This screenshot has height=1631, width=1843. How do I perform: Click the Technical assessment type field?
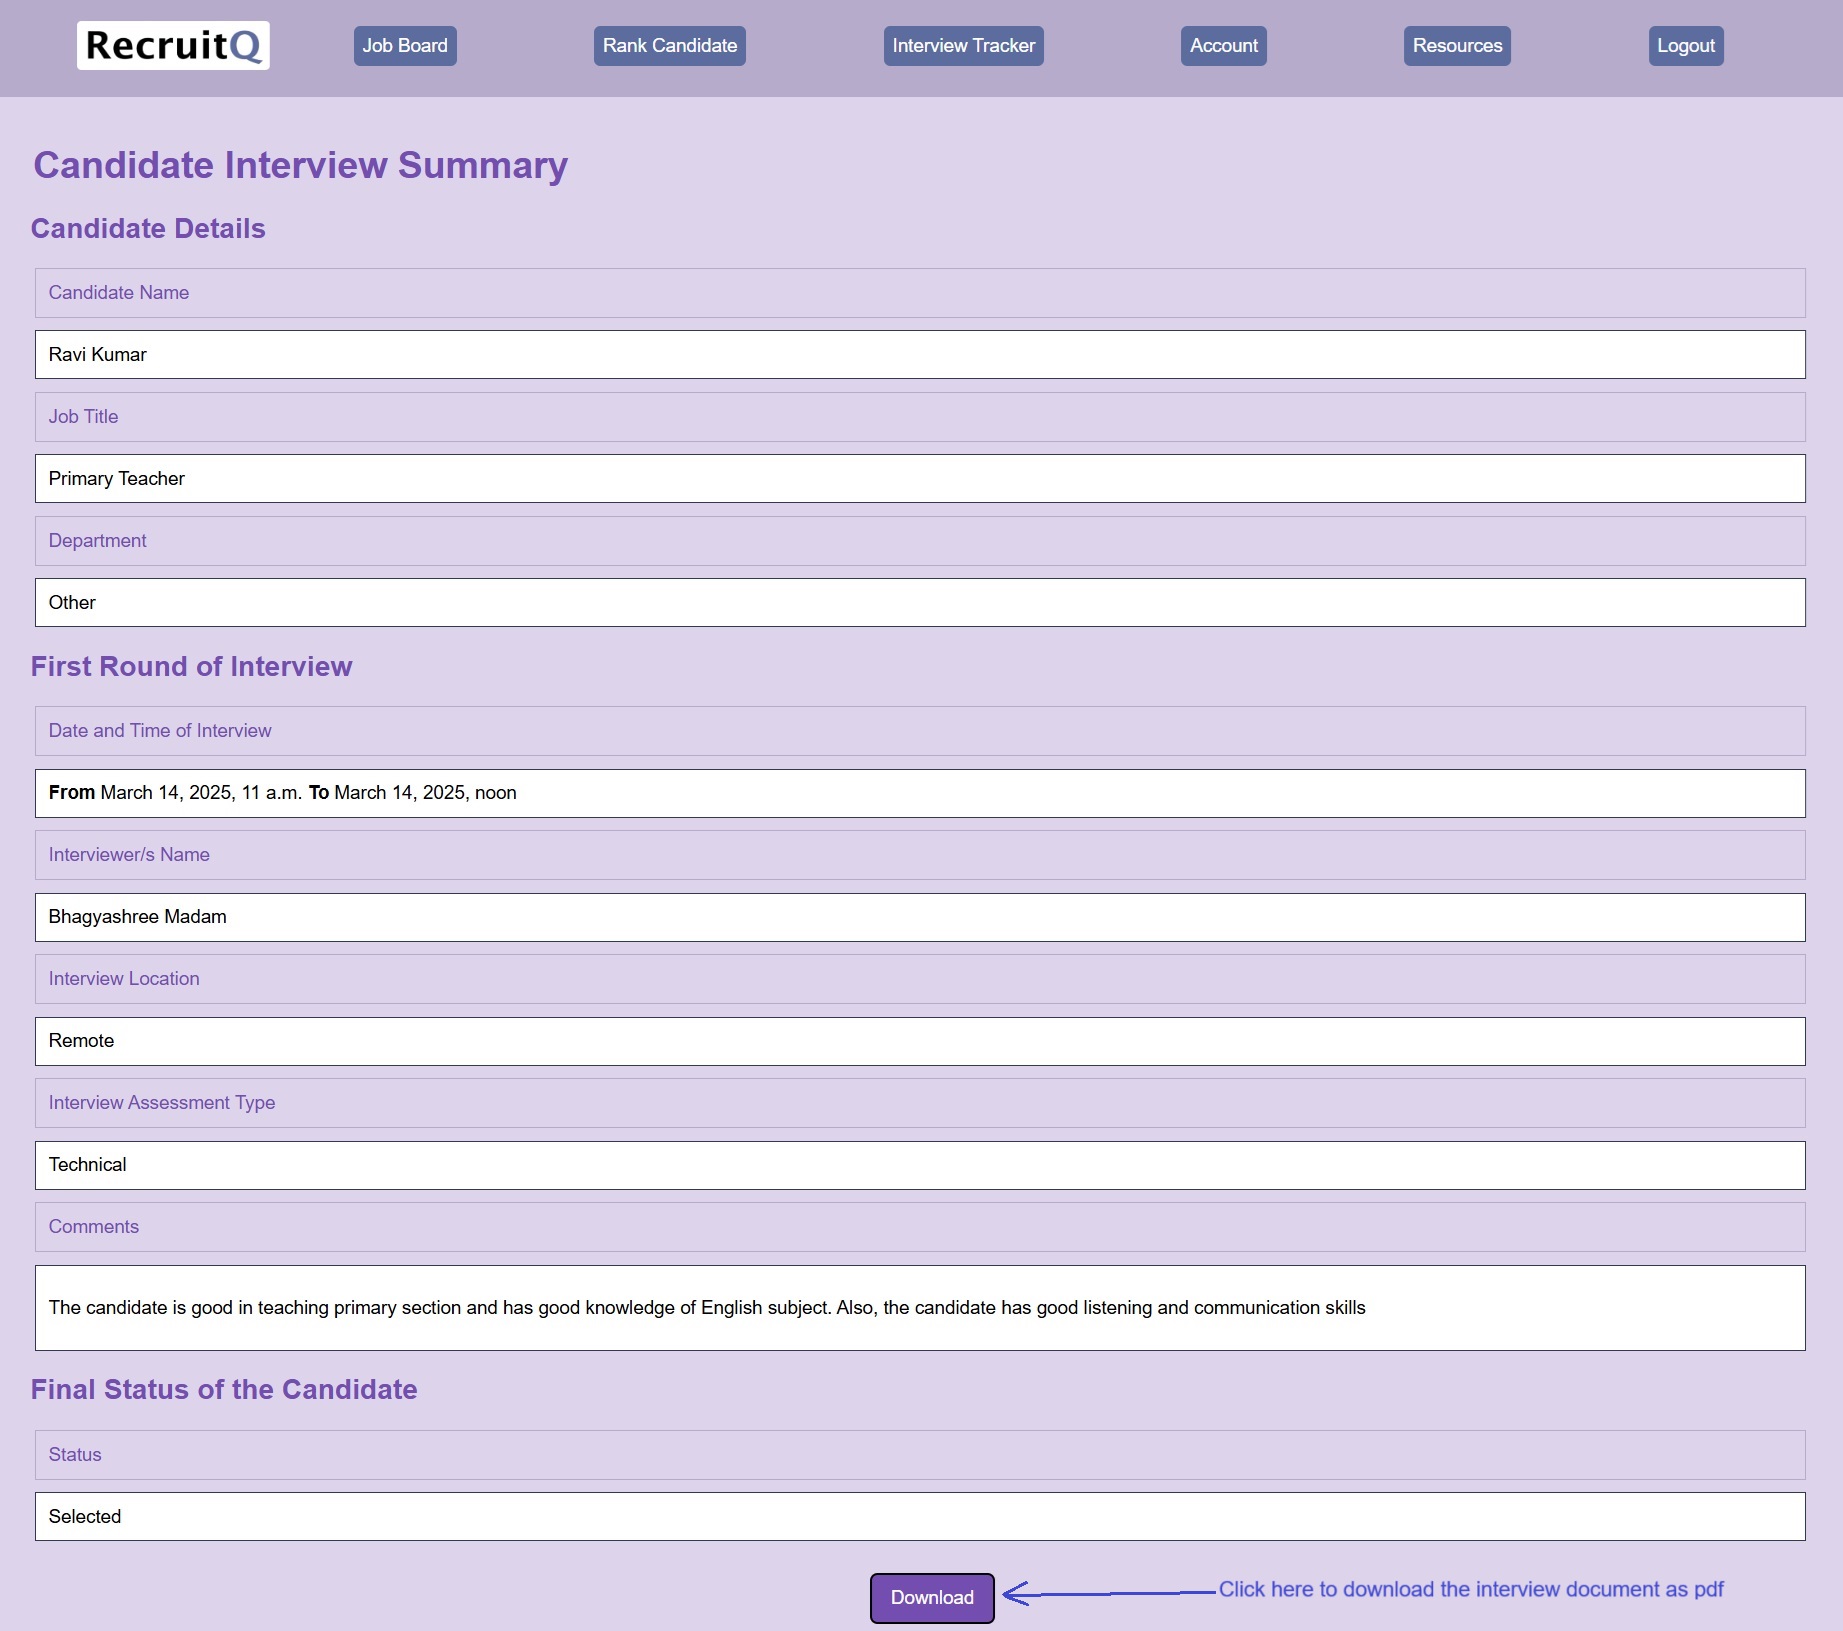(920, 1164)
